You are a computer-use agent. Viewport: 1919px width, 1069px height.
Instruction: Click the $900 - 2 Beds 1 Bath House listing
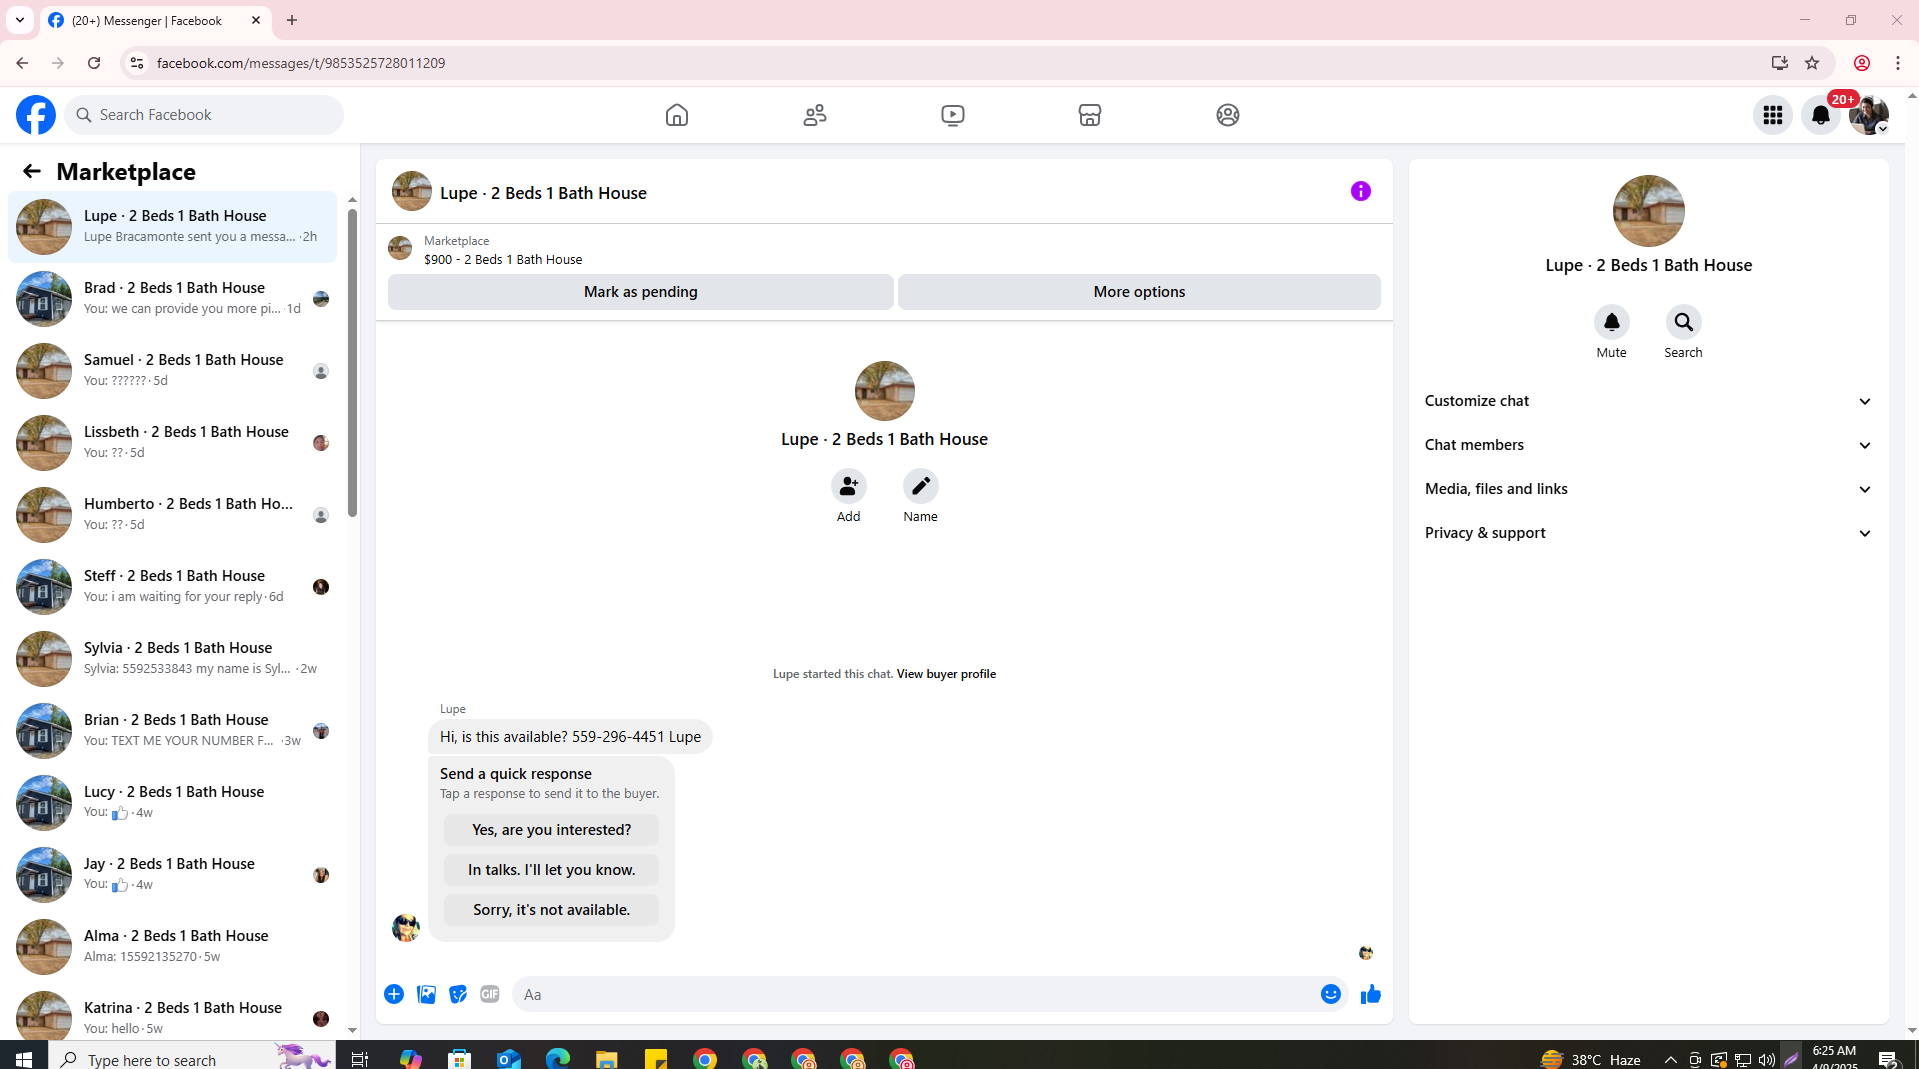(x=503, y=259)
